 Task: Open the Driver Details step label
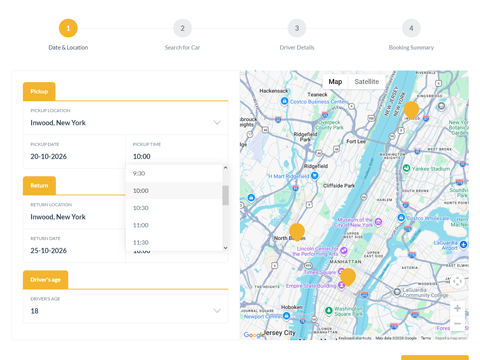click(x=297, y=48)
